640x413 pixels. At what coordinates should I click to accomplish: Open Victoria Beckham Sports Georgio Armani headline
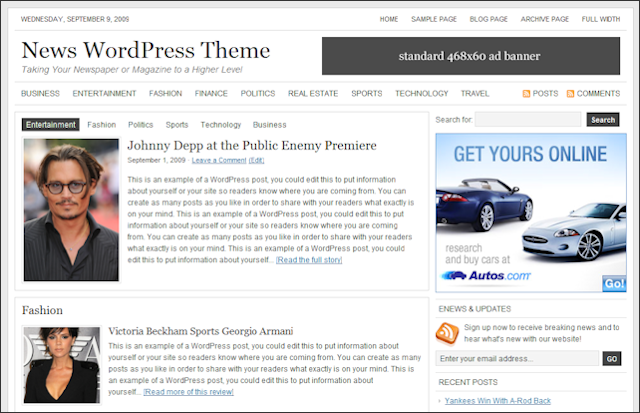click(x=200, y=331)
